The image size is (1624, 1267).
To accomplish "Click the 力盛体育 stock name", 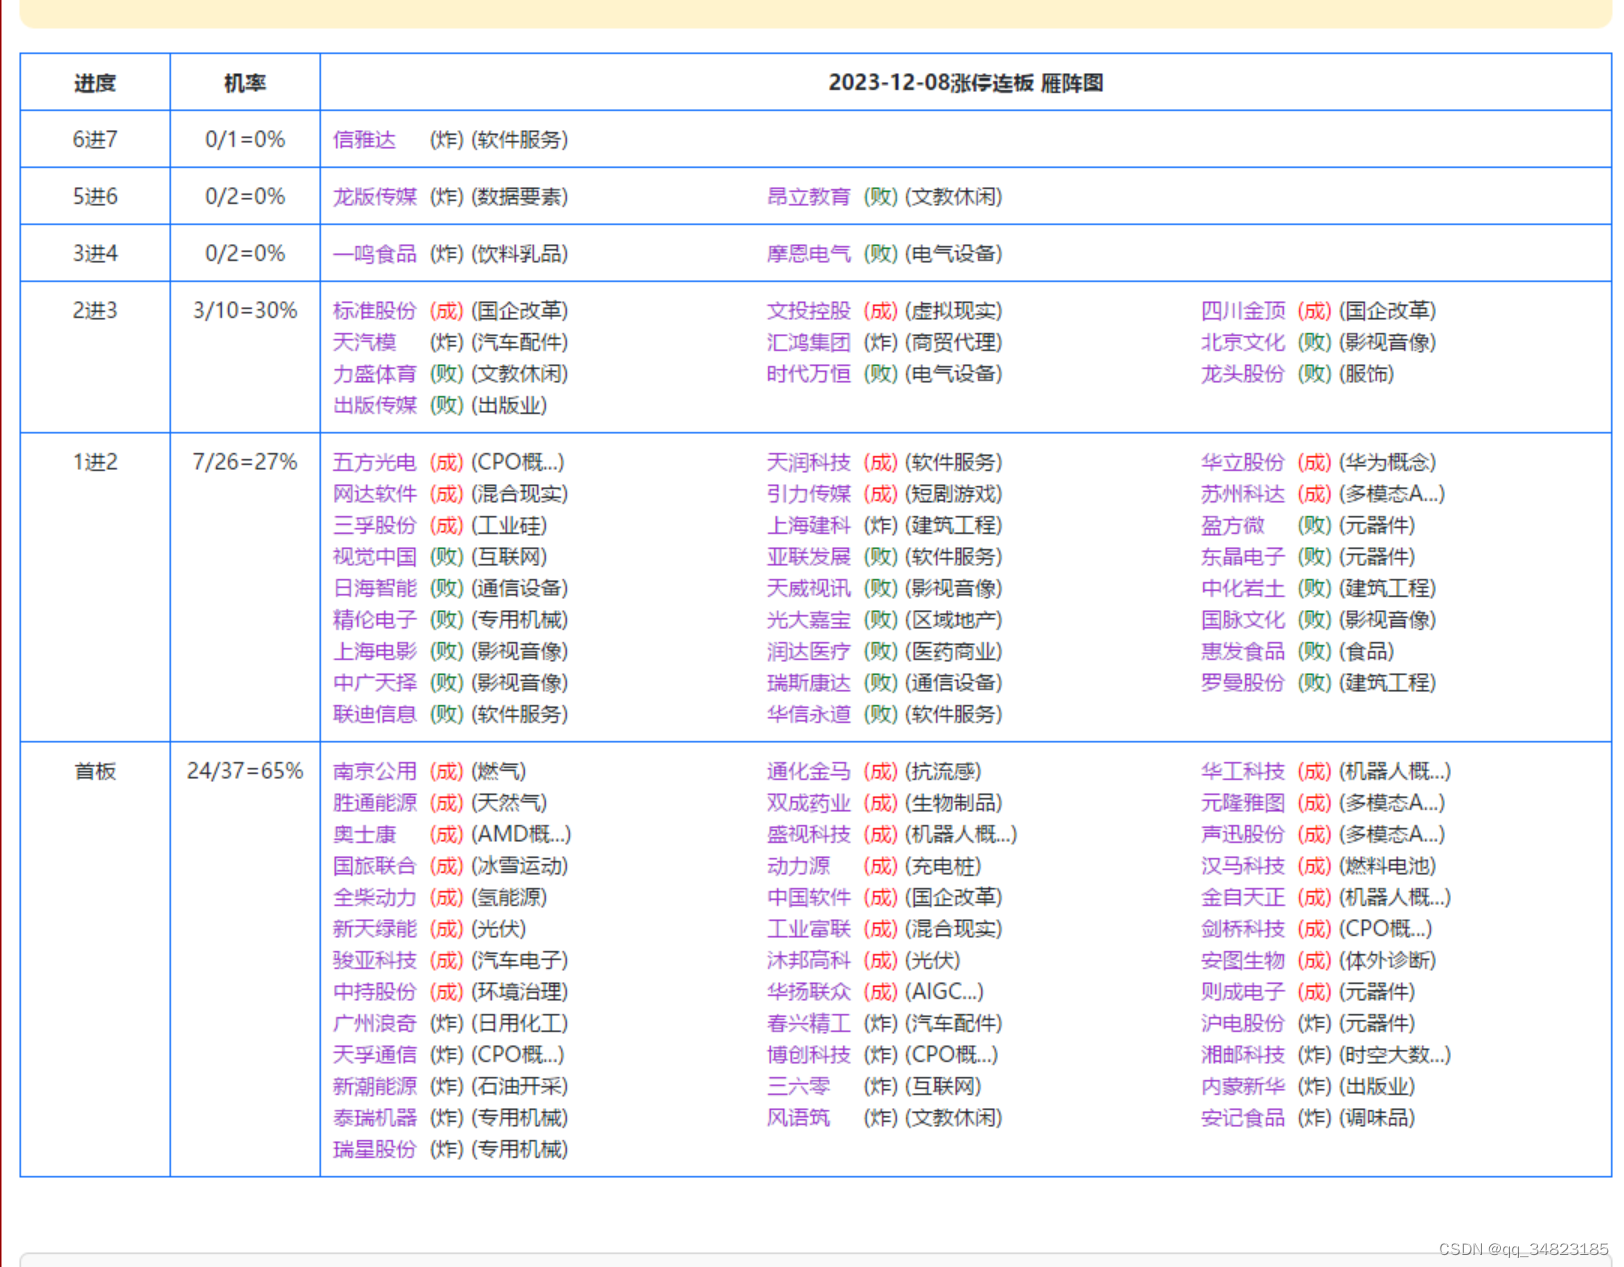I will tap(375, 374).
